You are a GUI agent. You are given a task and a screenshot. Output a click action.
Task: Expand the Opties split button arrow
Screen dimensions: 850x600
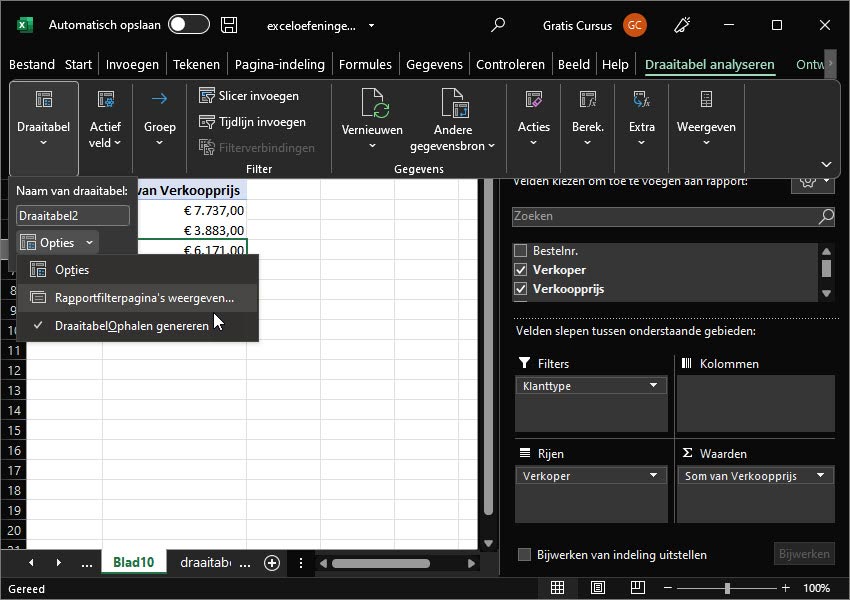coord(89,243)
